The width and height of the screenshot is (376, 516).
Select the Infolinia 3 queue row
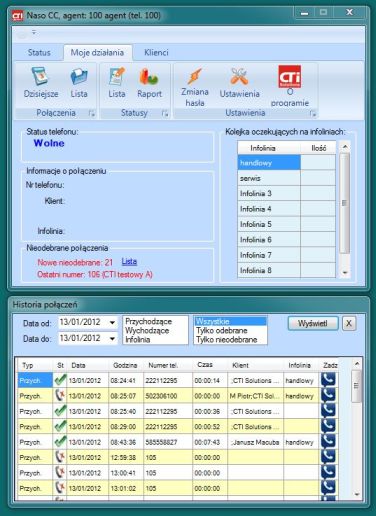(x=269, y=193)
